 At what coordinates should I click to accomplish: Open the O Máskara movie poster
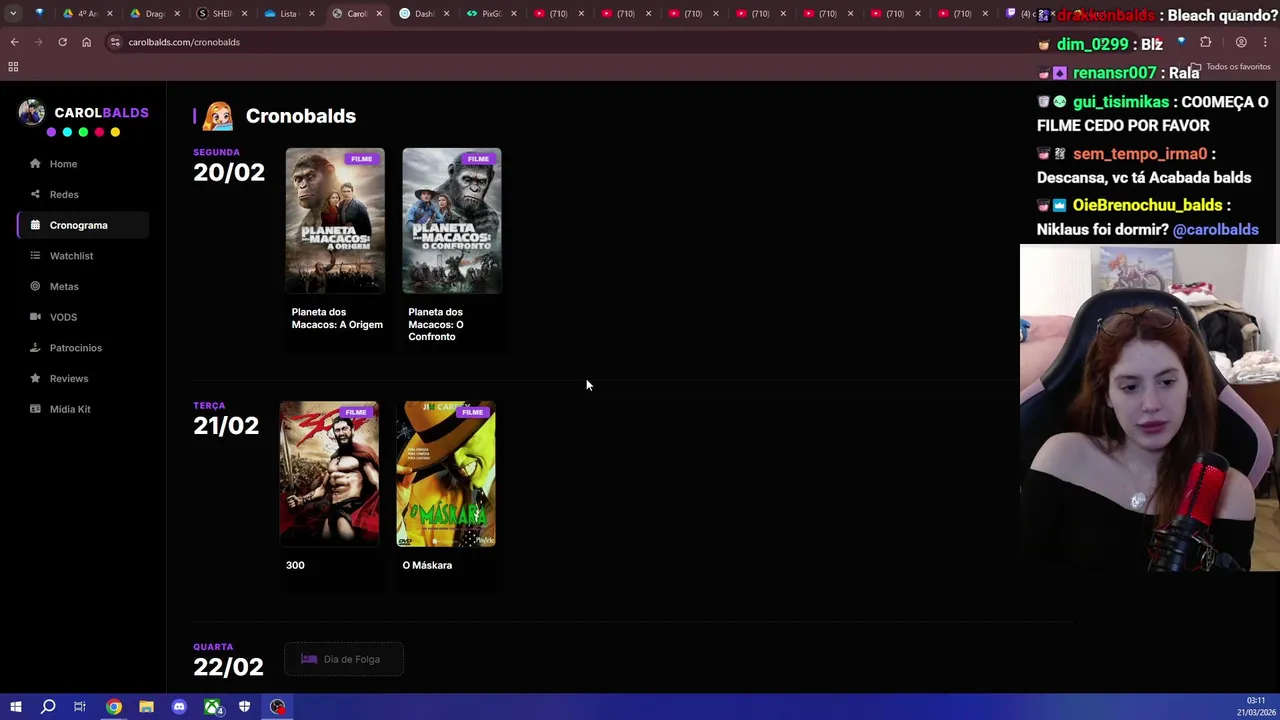click(446, 474)
